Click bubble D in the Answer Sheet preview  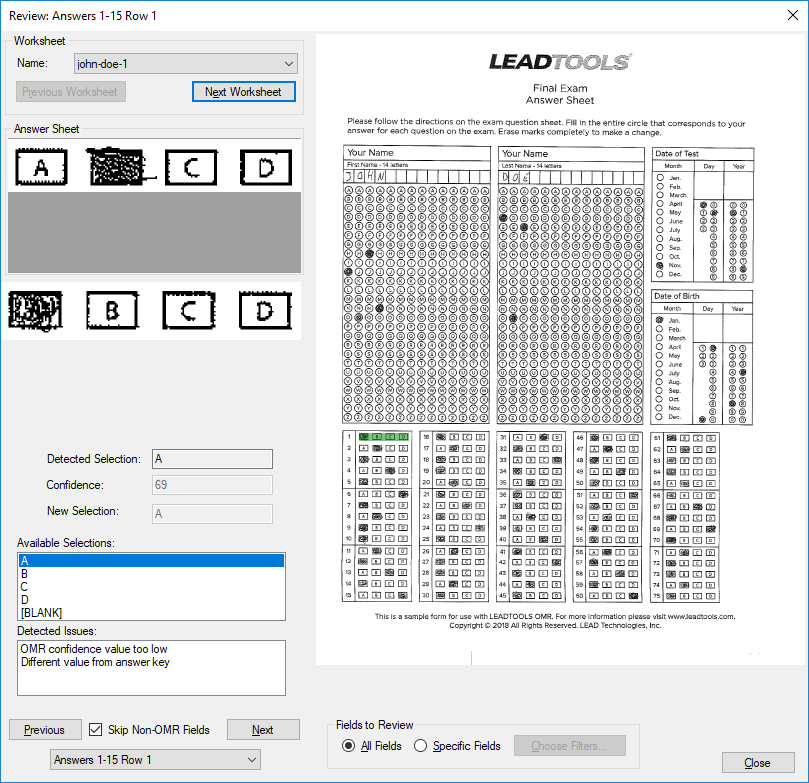coord(266,167)
